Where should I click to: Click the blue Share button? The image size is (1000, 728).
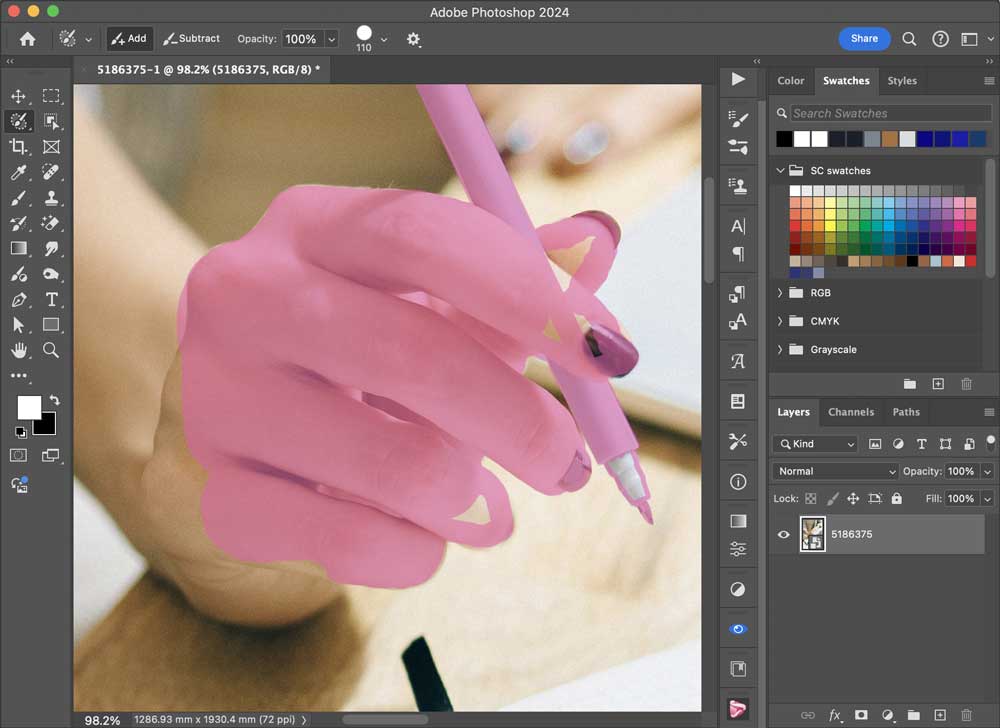(864, 39)
